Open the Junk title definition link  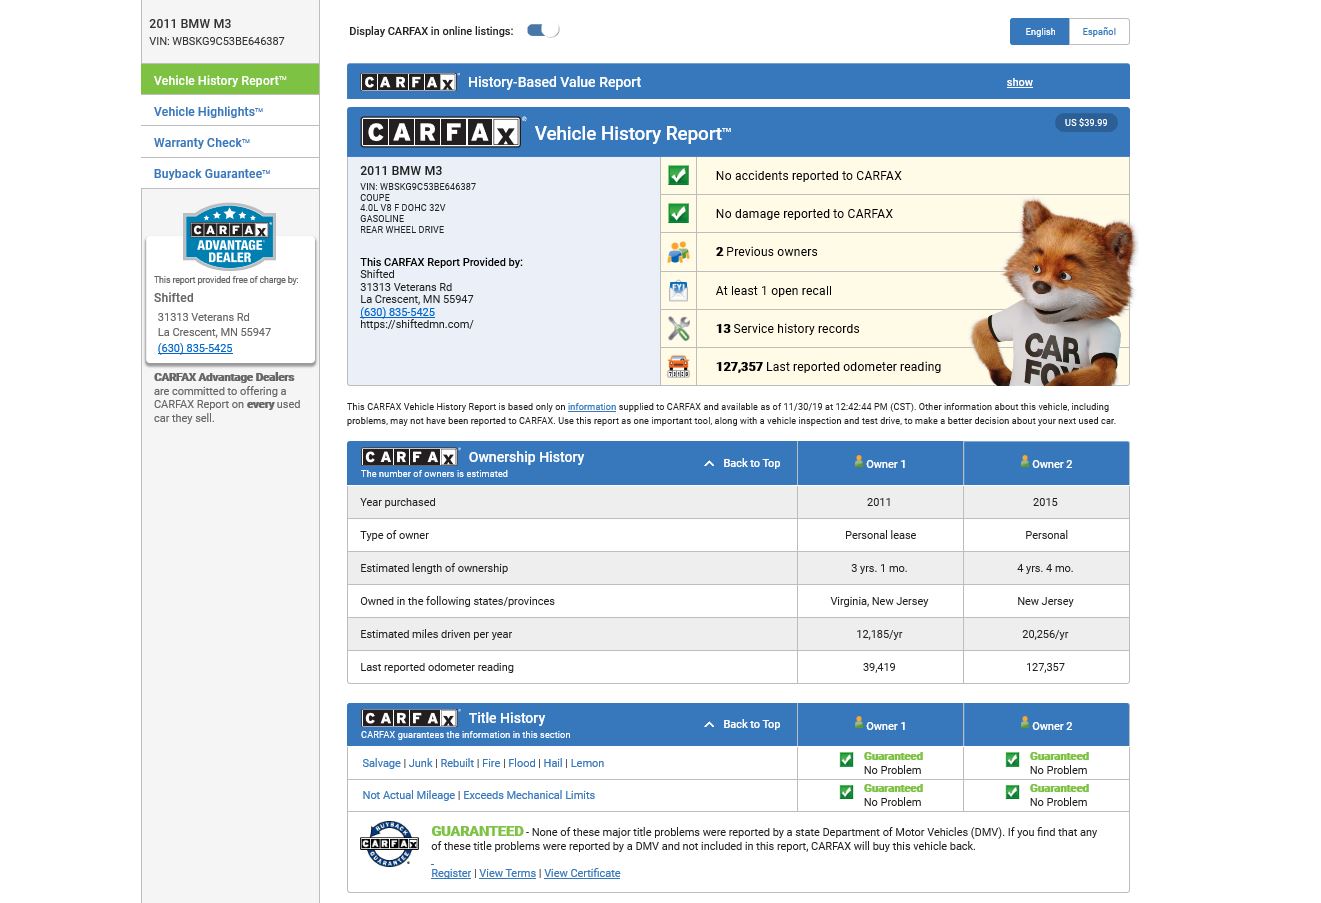pos(420,763)
